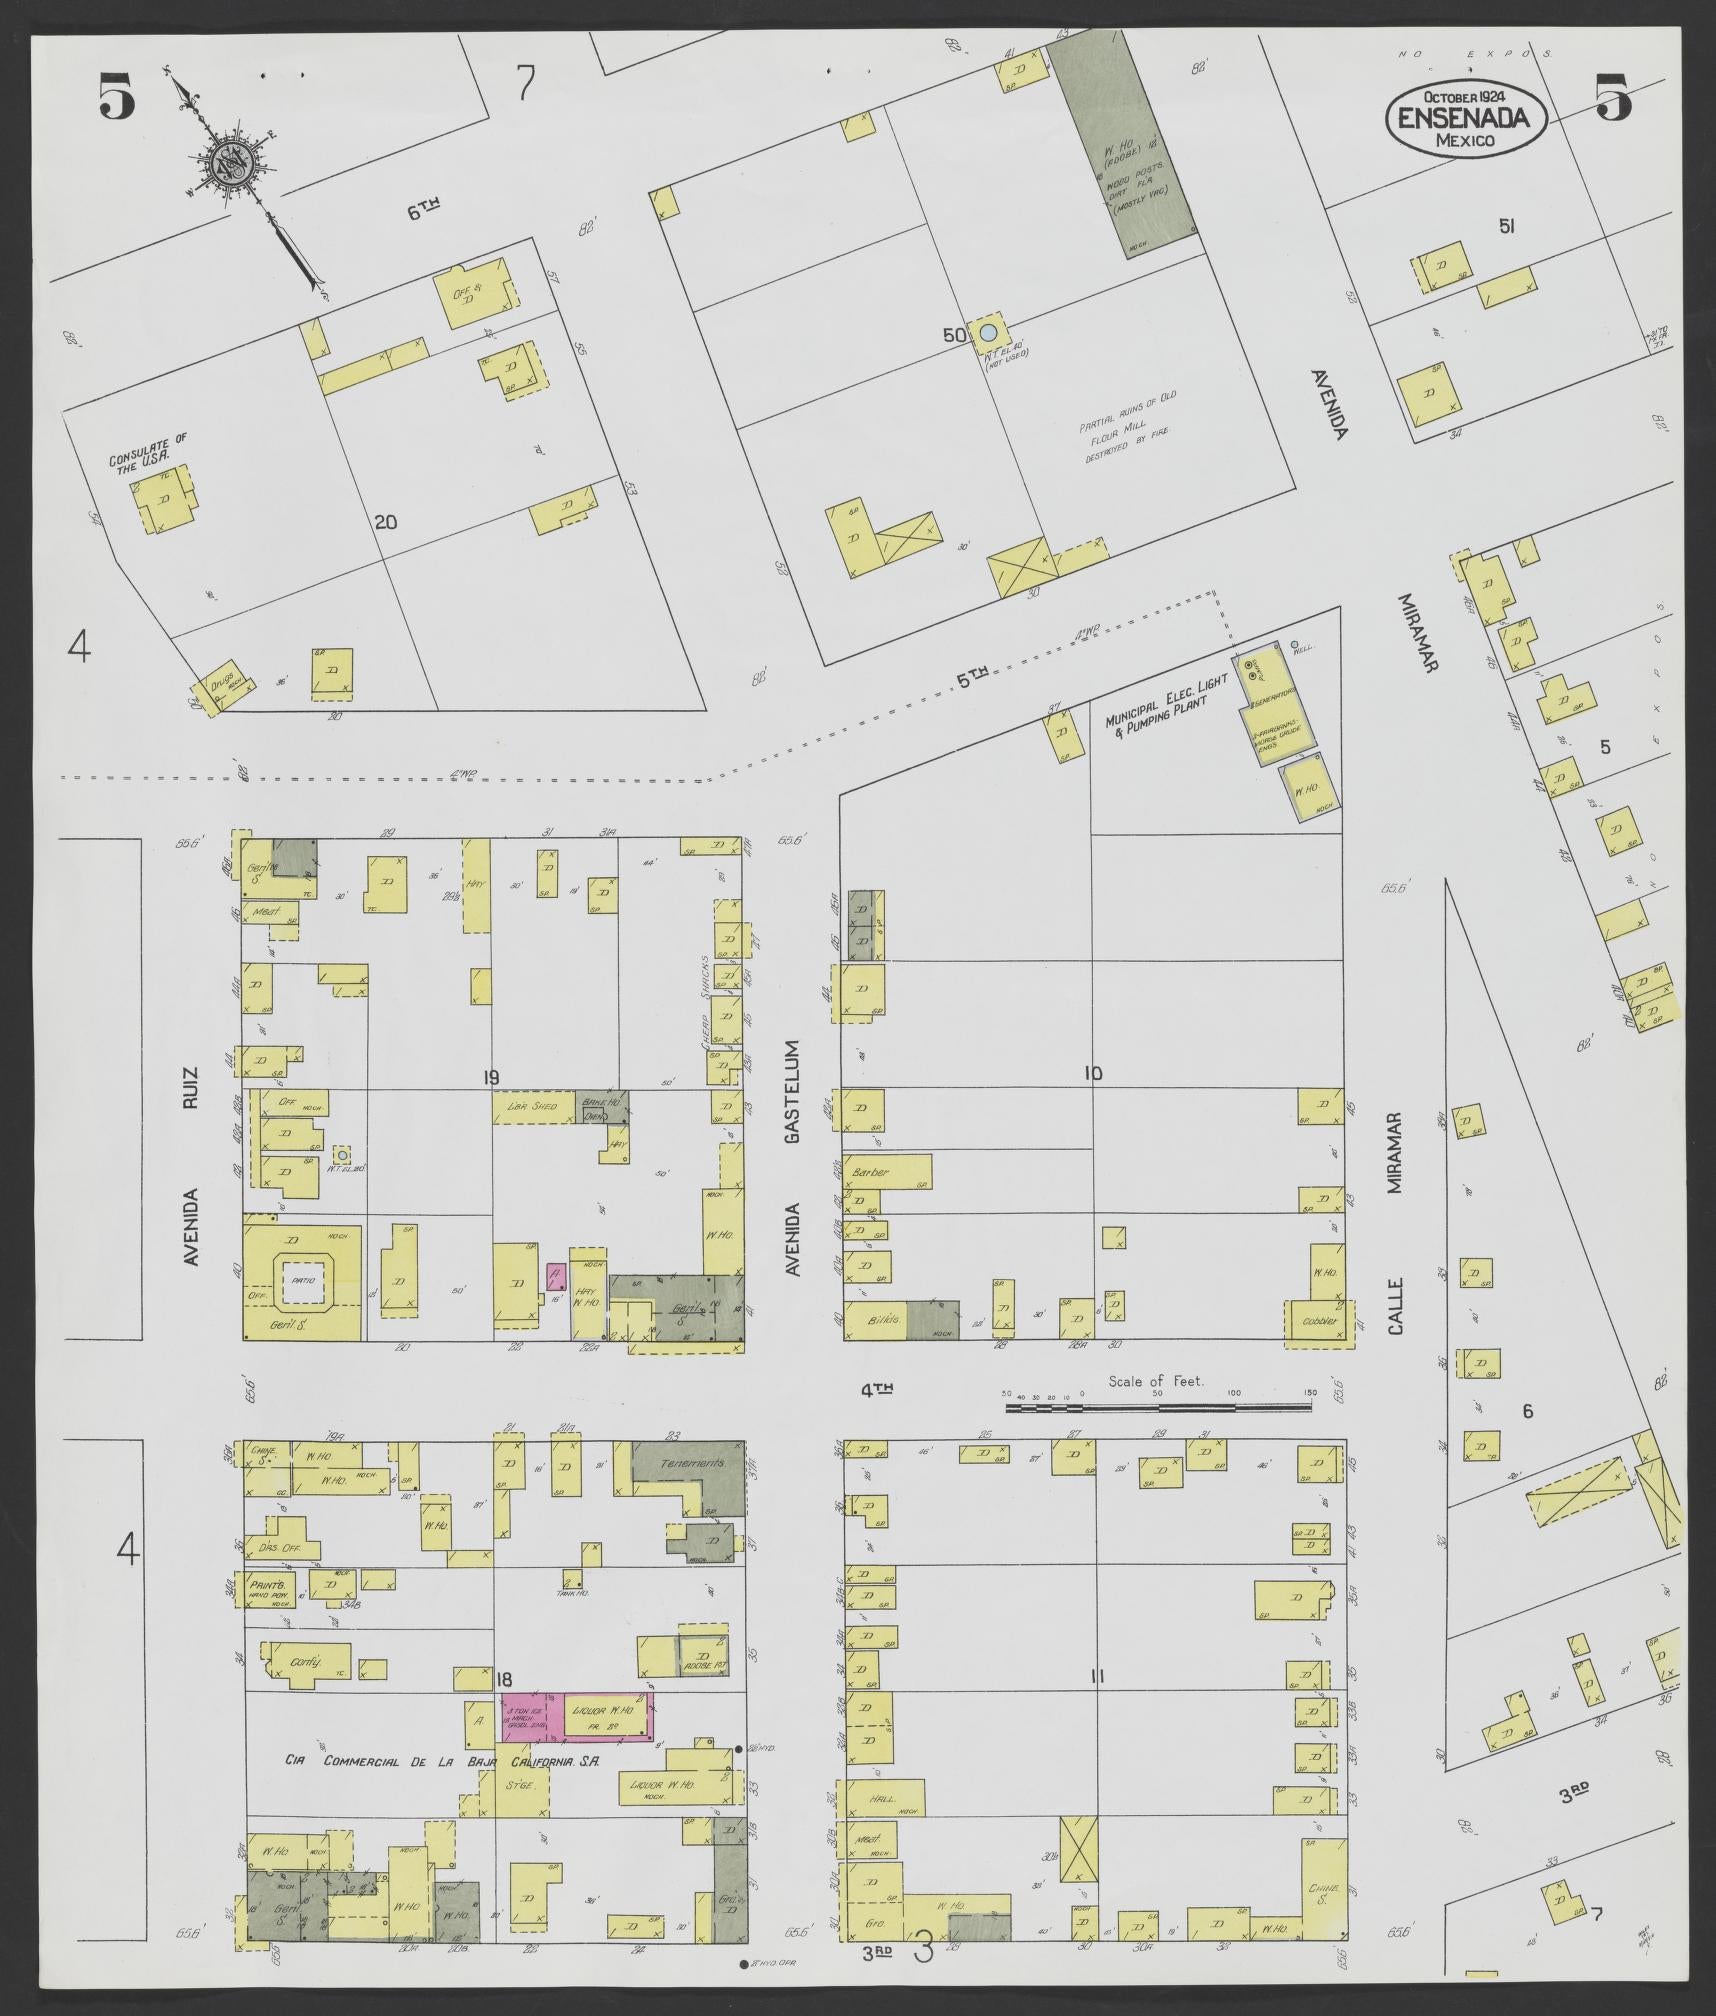The height and width of the screenshot is (2016, 1716).
Task: Click the Avenida Gastelum street label
Action: (x=794, y=1160)
